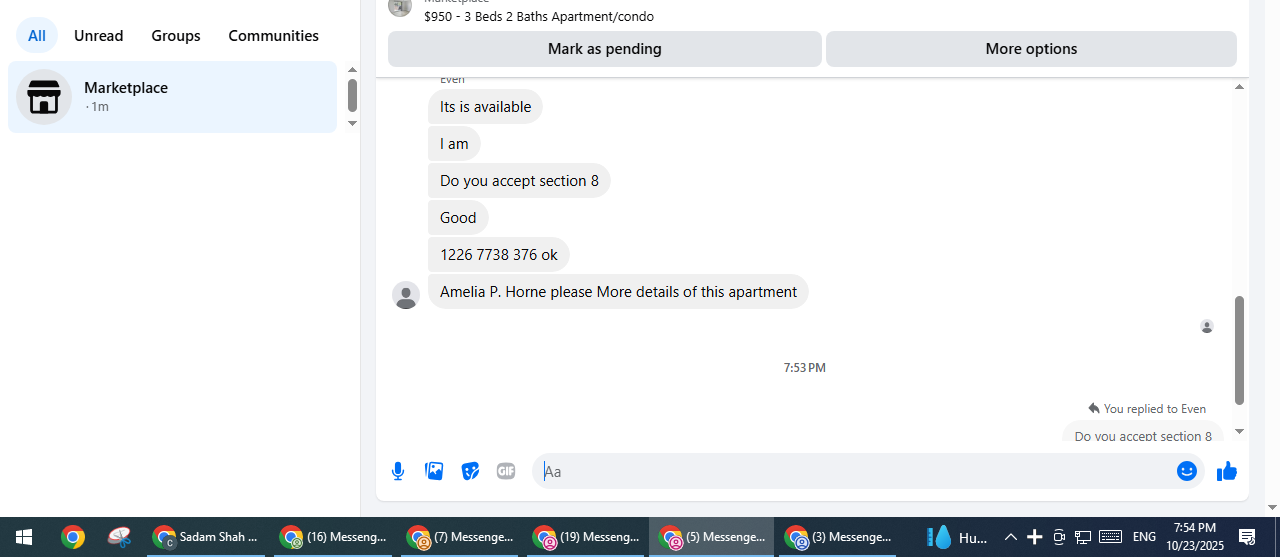The width and height of the screenshot is (1280, 557).
Task: Switch to the Unread tab
Action: (x=99, y=36)
